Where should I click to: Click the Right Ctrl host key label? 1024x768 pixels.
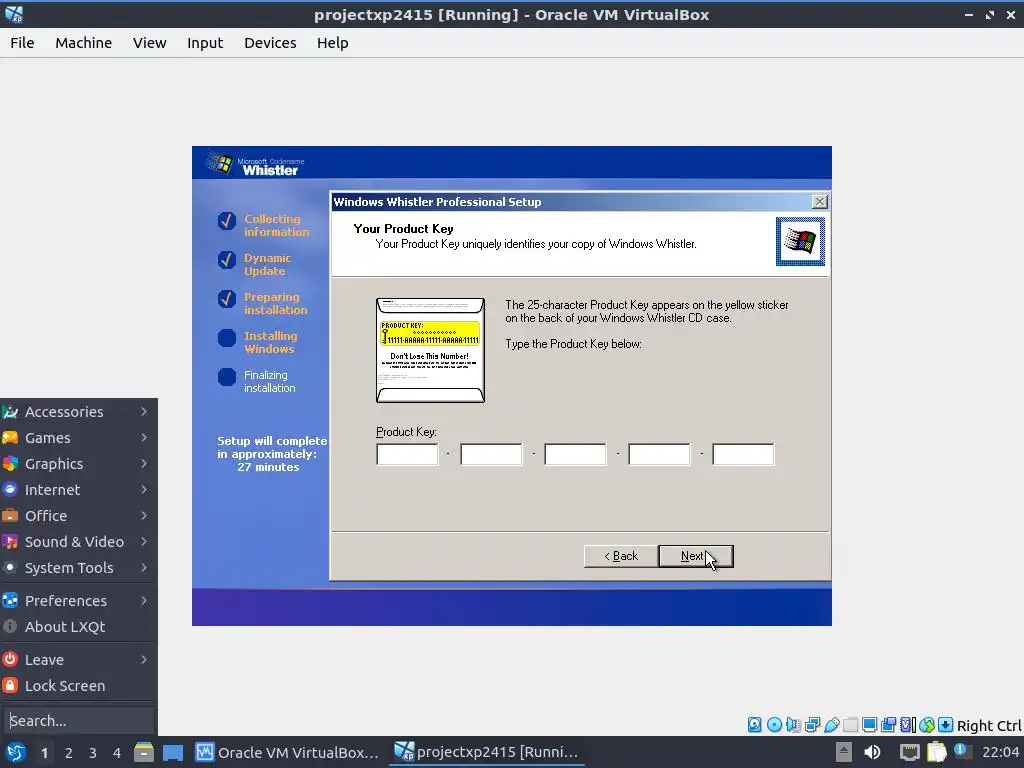coord(989,726)
